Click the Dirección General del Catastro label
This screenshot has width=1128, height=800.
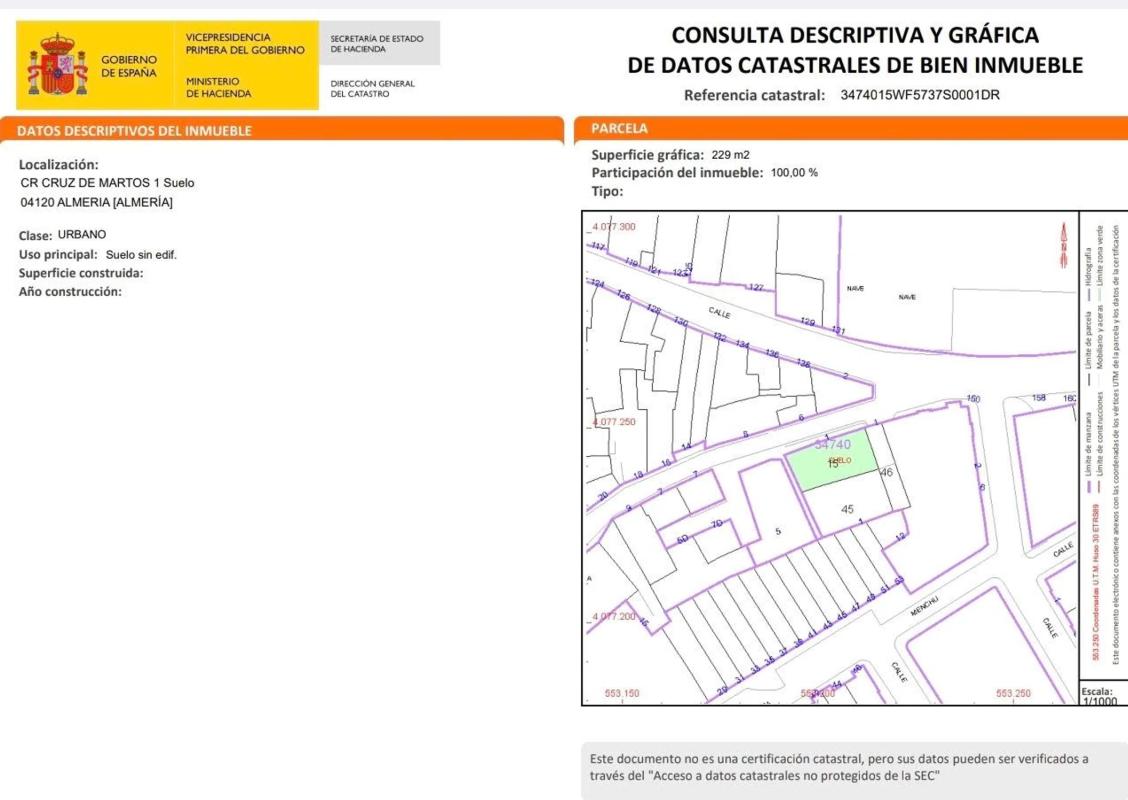tap(372, 88)
